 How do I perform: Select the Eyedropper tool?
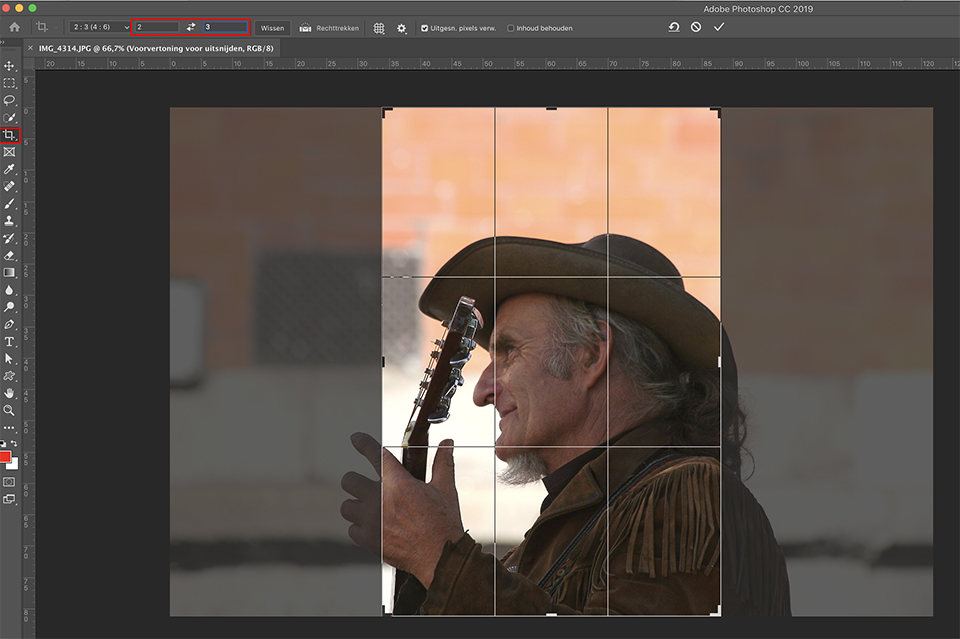pos(9,169)
